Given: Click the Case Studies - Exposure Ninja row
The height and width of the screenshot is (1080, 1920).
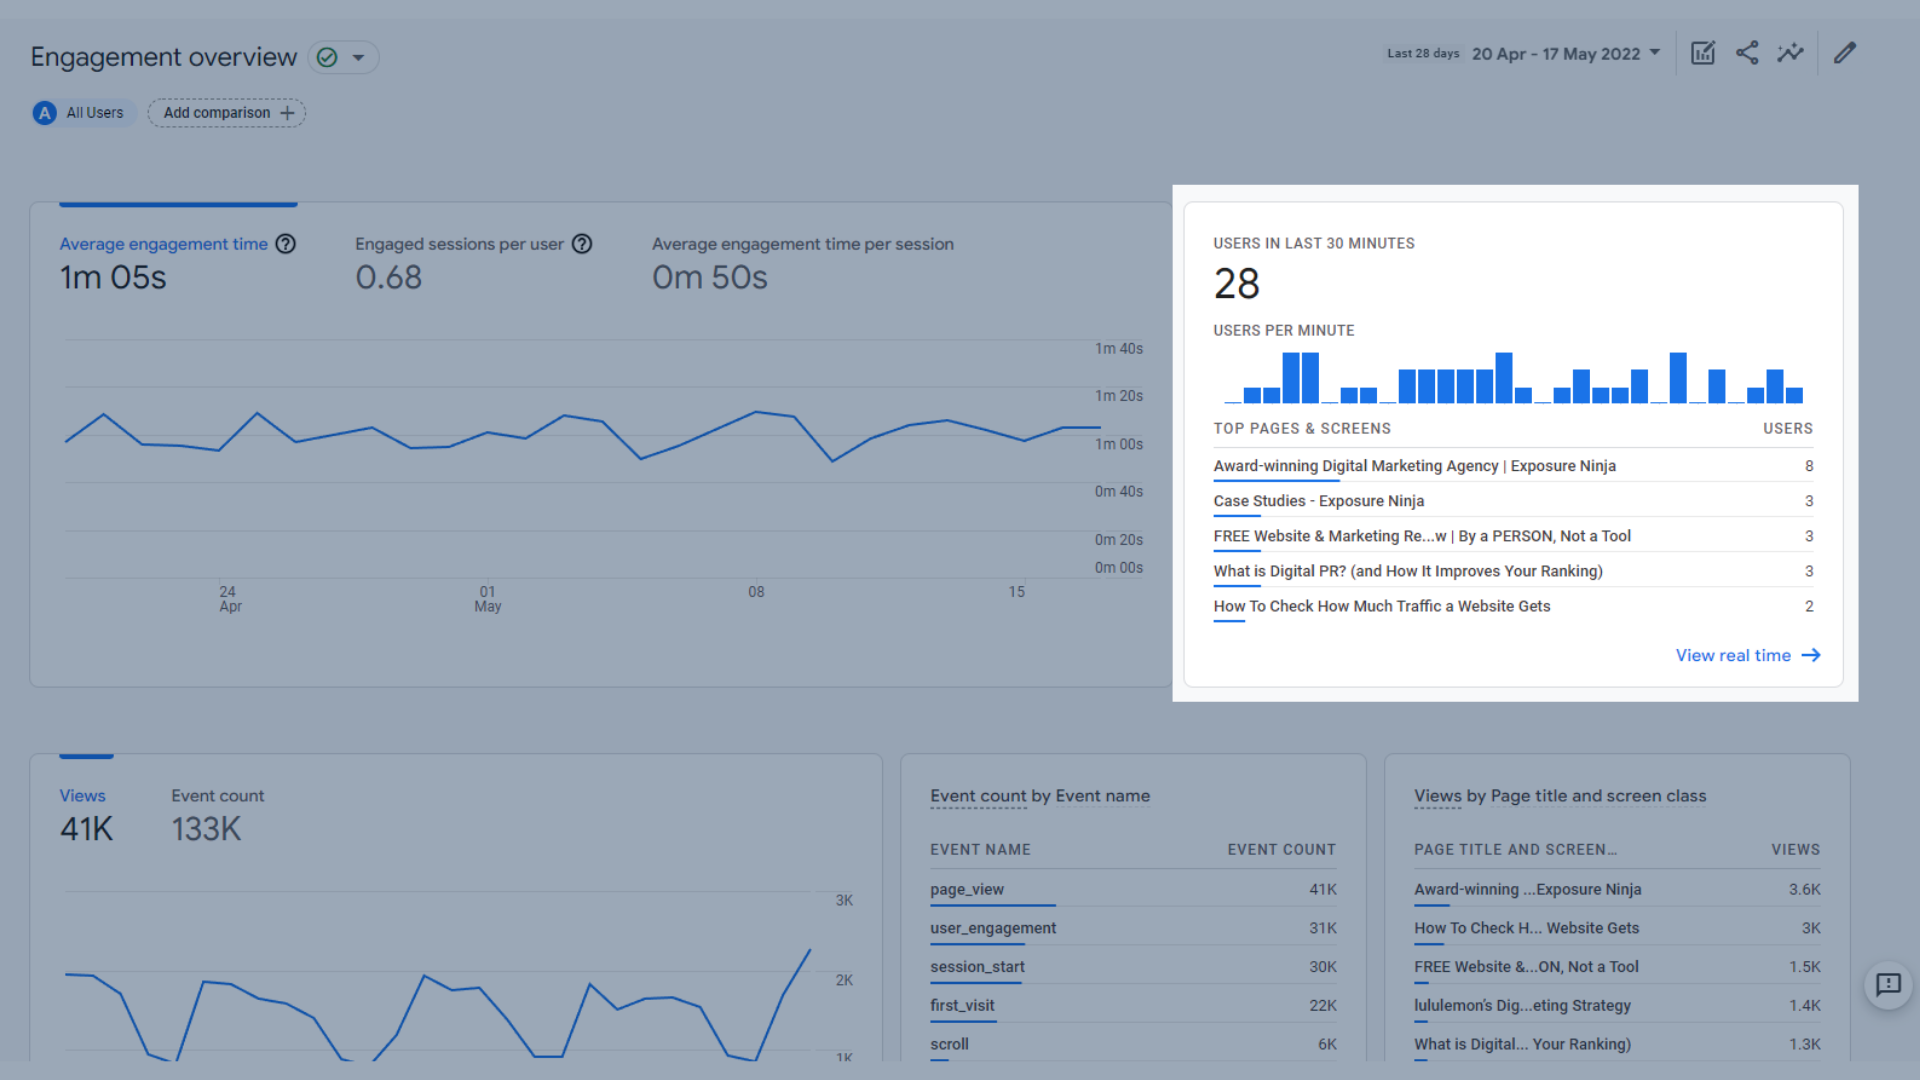Looking at the screenshot, I should click(1318, 501).
